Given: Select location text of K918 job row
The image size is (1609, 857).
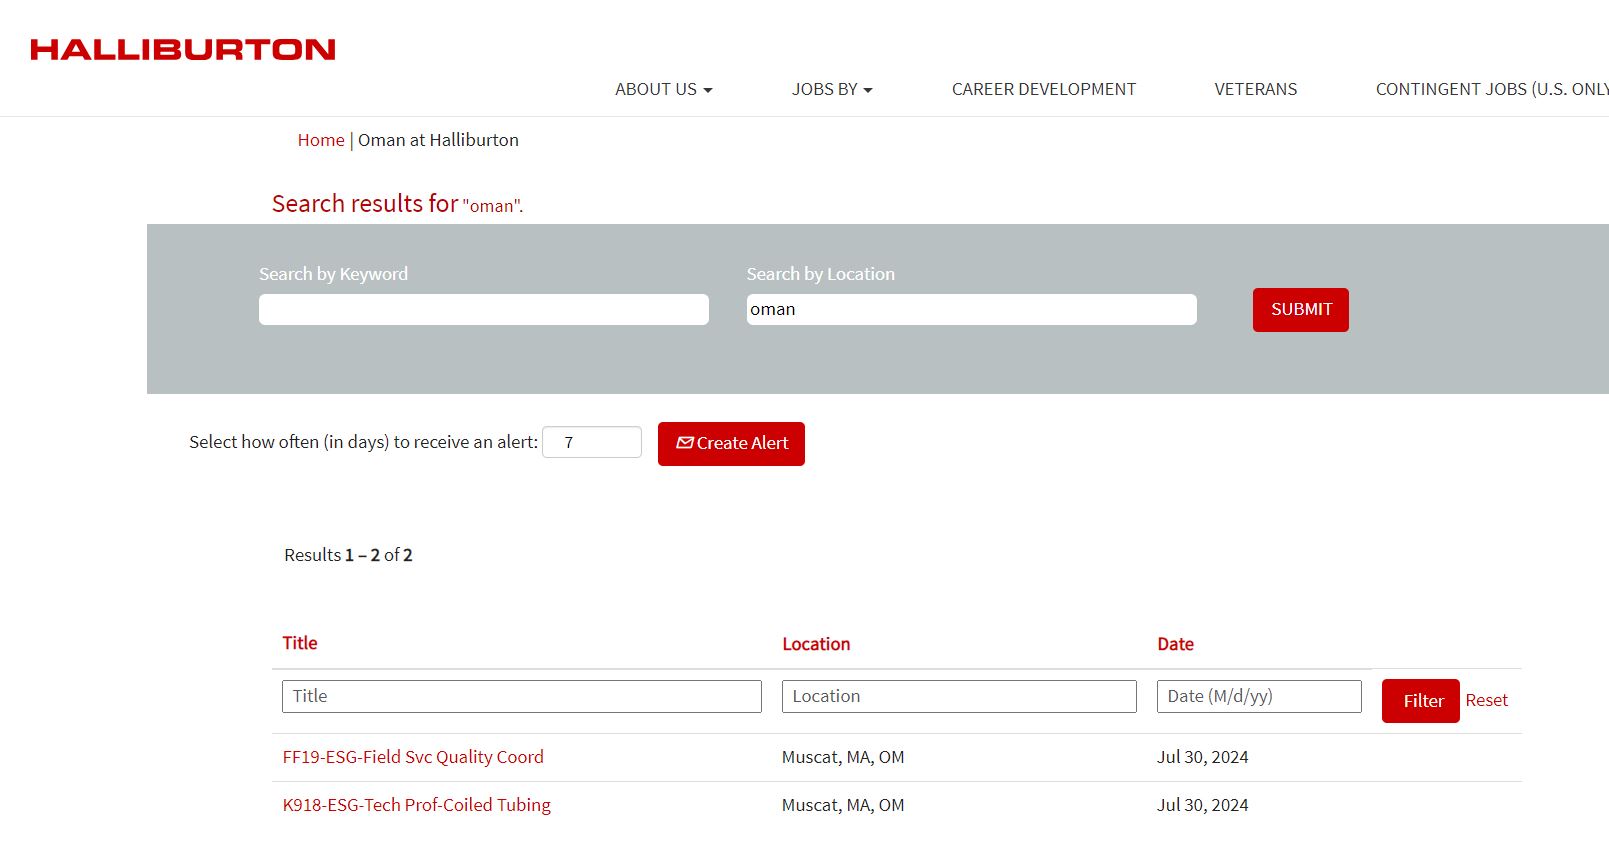Looking at the screenshot, I should (x=843, y=805).
